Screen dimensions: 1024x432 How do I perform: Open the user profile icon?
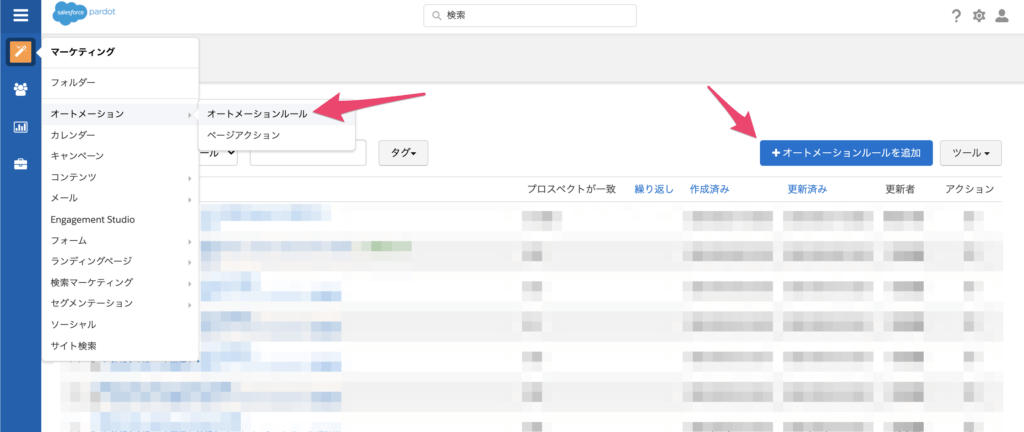[1002, 15]
